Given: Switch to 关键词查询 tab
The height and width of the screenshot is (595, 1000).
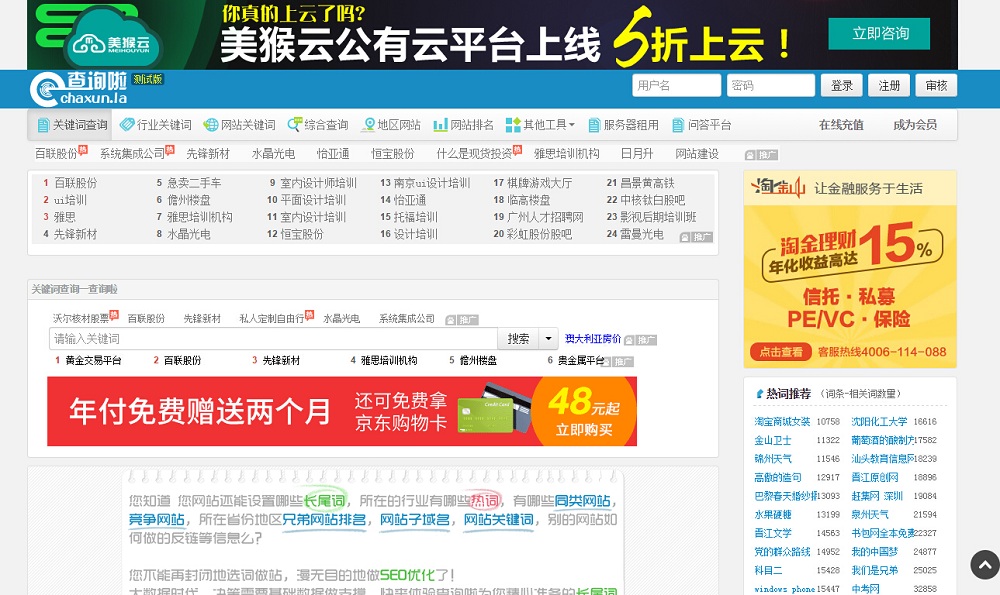Looking at the screenshot, I should [x=70, y=125].
